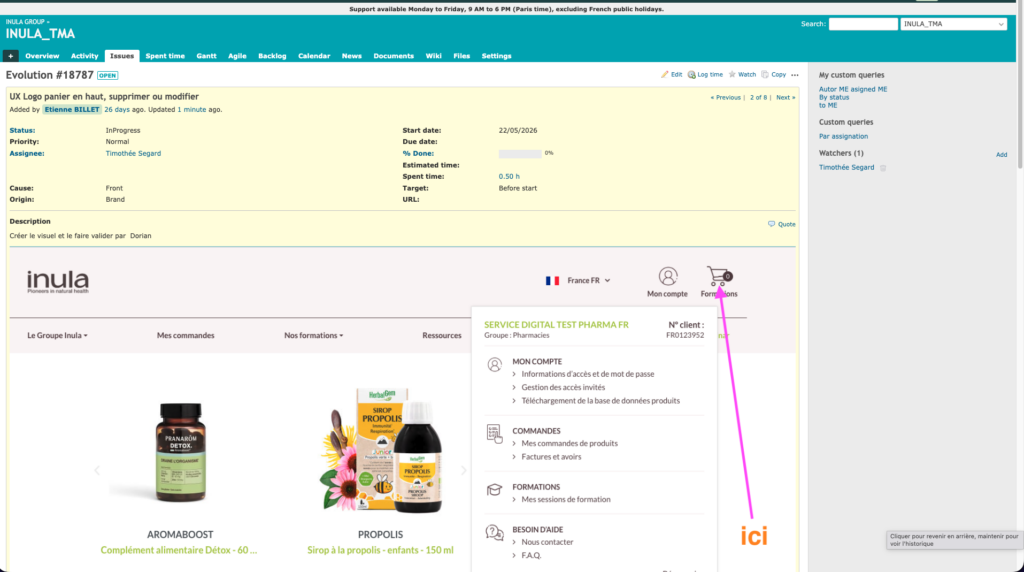1024x572 pixels.
Task: Open the Wiki tab
Action: [x=434, y=56]
